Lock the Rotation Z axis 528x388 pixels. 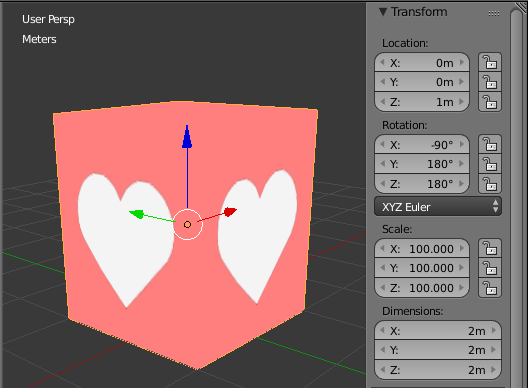[490, 184]
